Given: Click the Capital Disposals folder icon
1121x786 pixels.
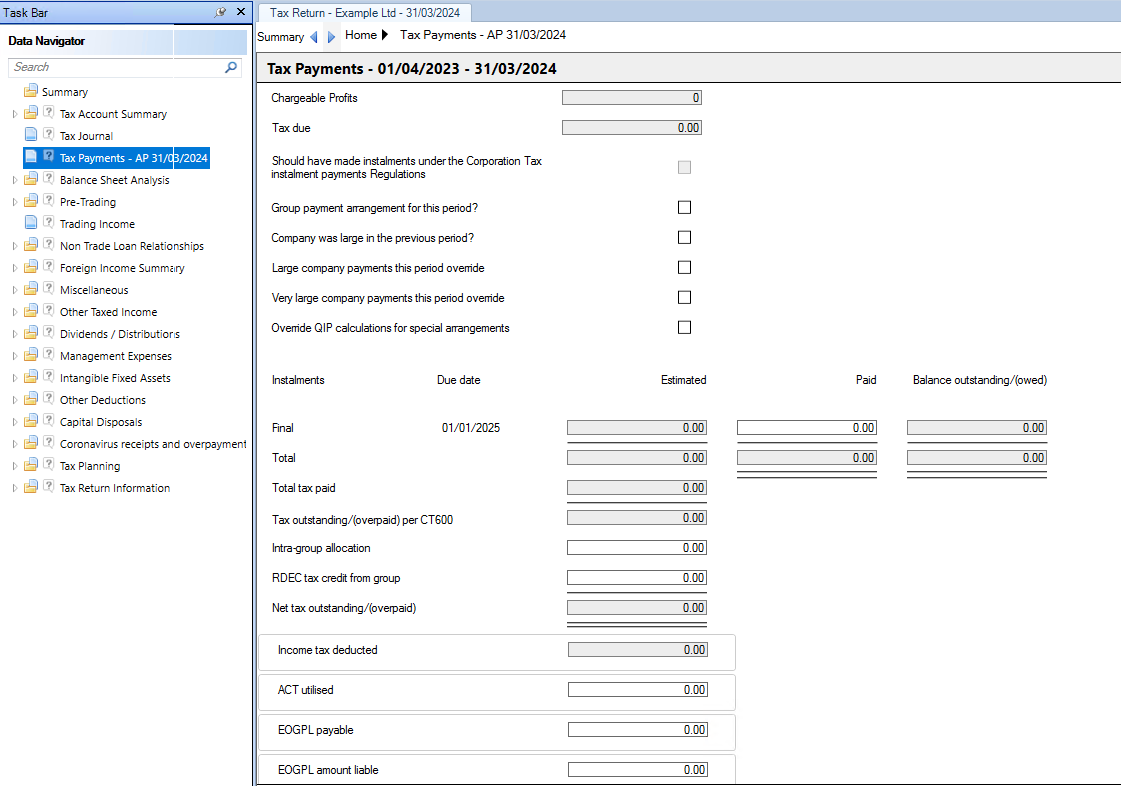Looking at the screenshot, I should tap(31, 421).
